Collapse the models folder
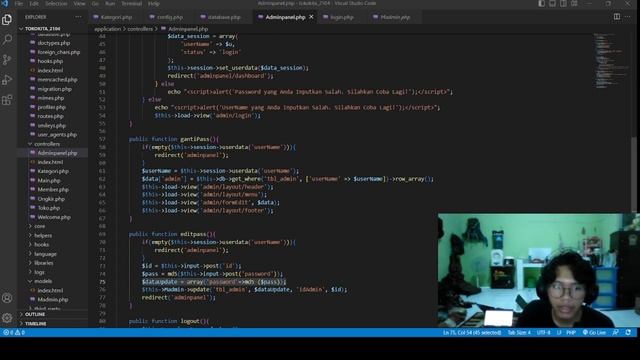This screenshot has height=360, width=640. pos(43,281)
